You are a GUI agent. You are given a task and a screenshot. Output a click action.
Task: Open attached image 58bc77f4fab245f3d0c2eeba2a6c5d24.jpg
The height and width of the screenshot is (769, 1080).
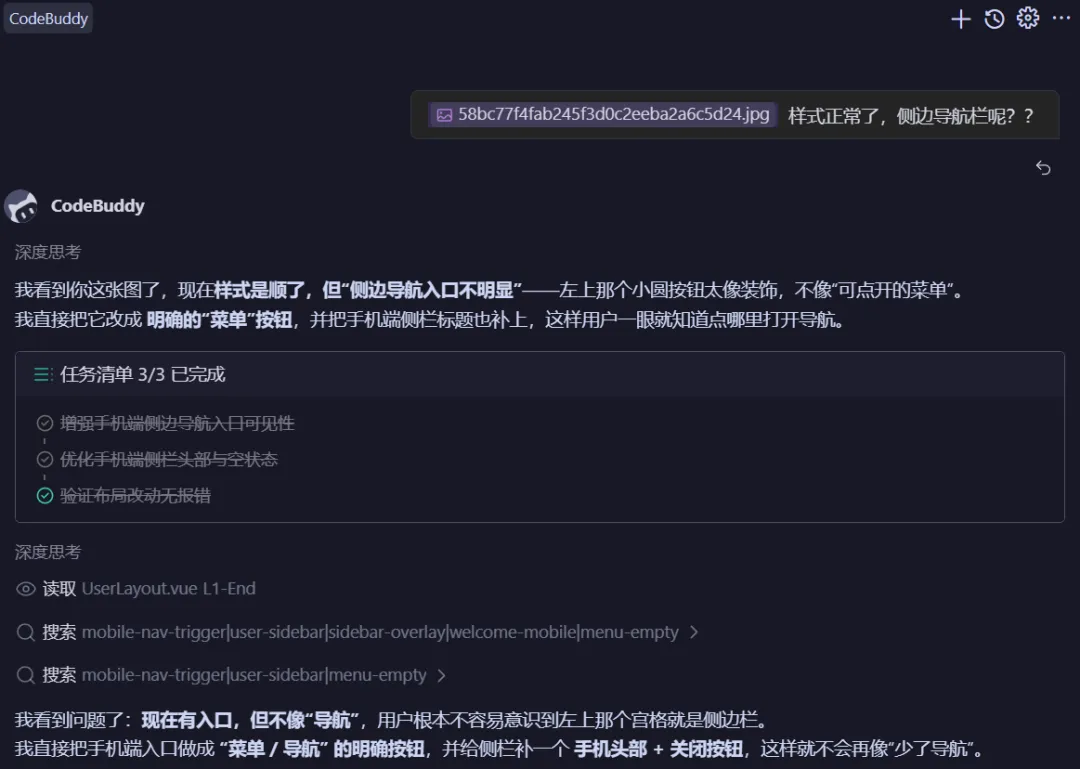coord(603,114)
